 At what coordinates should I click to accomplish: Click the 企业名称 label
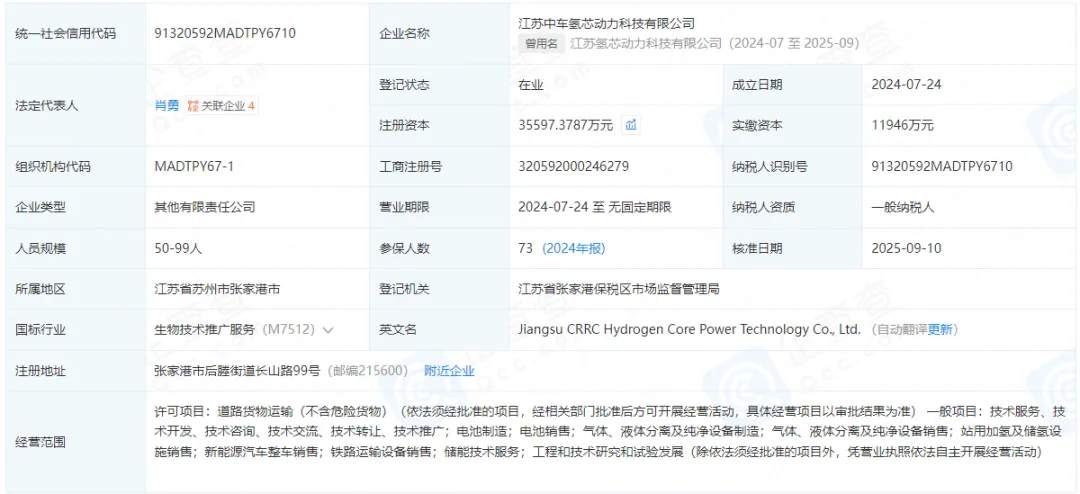[404, 33]
